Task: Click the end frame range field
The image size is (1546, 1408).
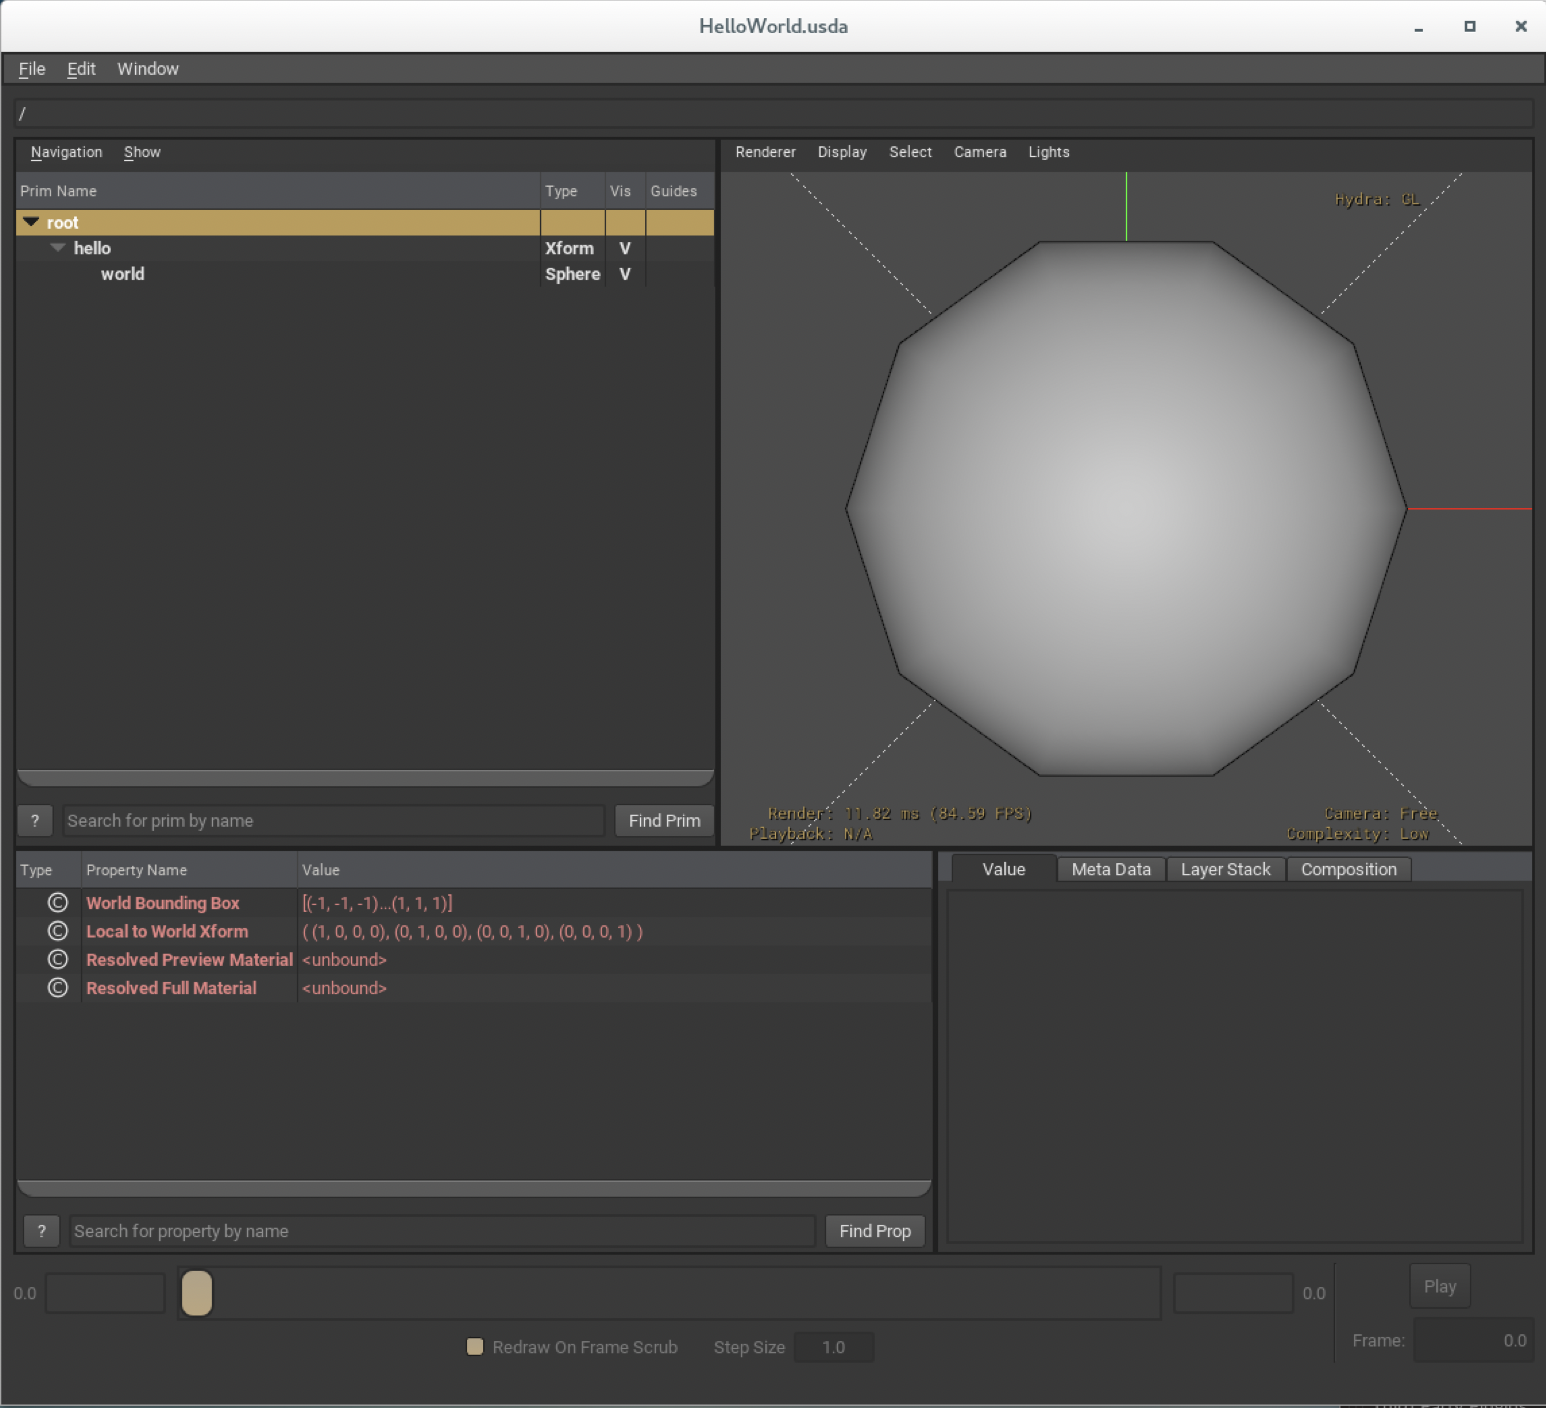Action: coord(1233,1293)
